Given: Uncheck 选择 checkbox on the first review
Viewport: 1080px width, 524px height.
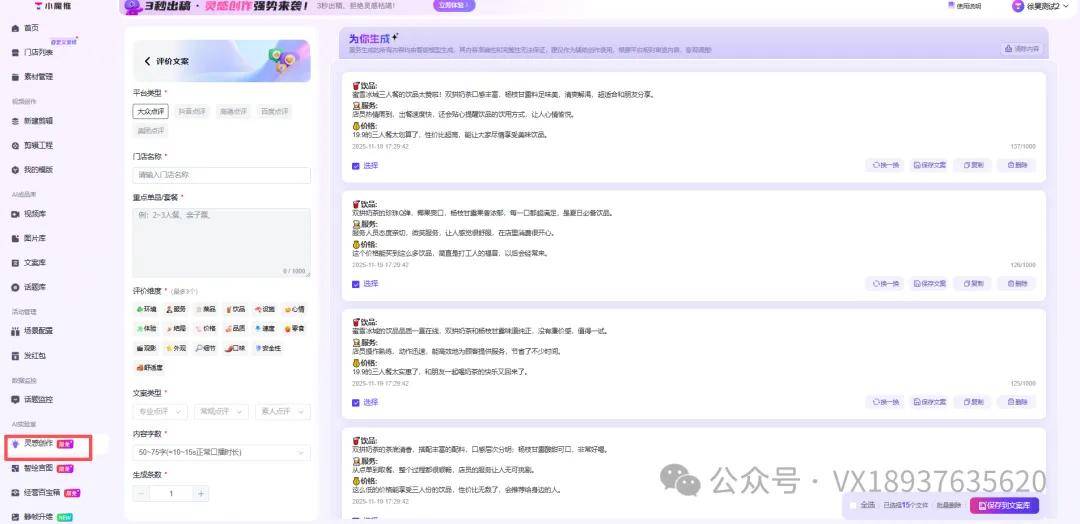Looking at the screenshot, I should point(356,166).
